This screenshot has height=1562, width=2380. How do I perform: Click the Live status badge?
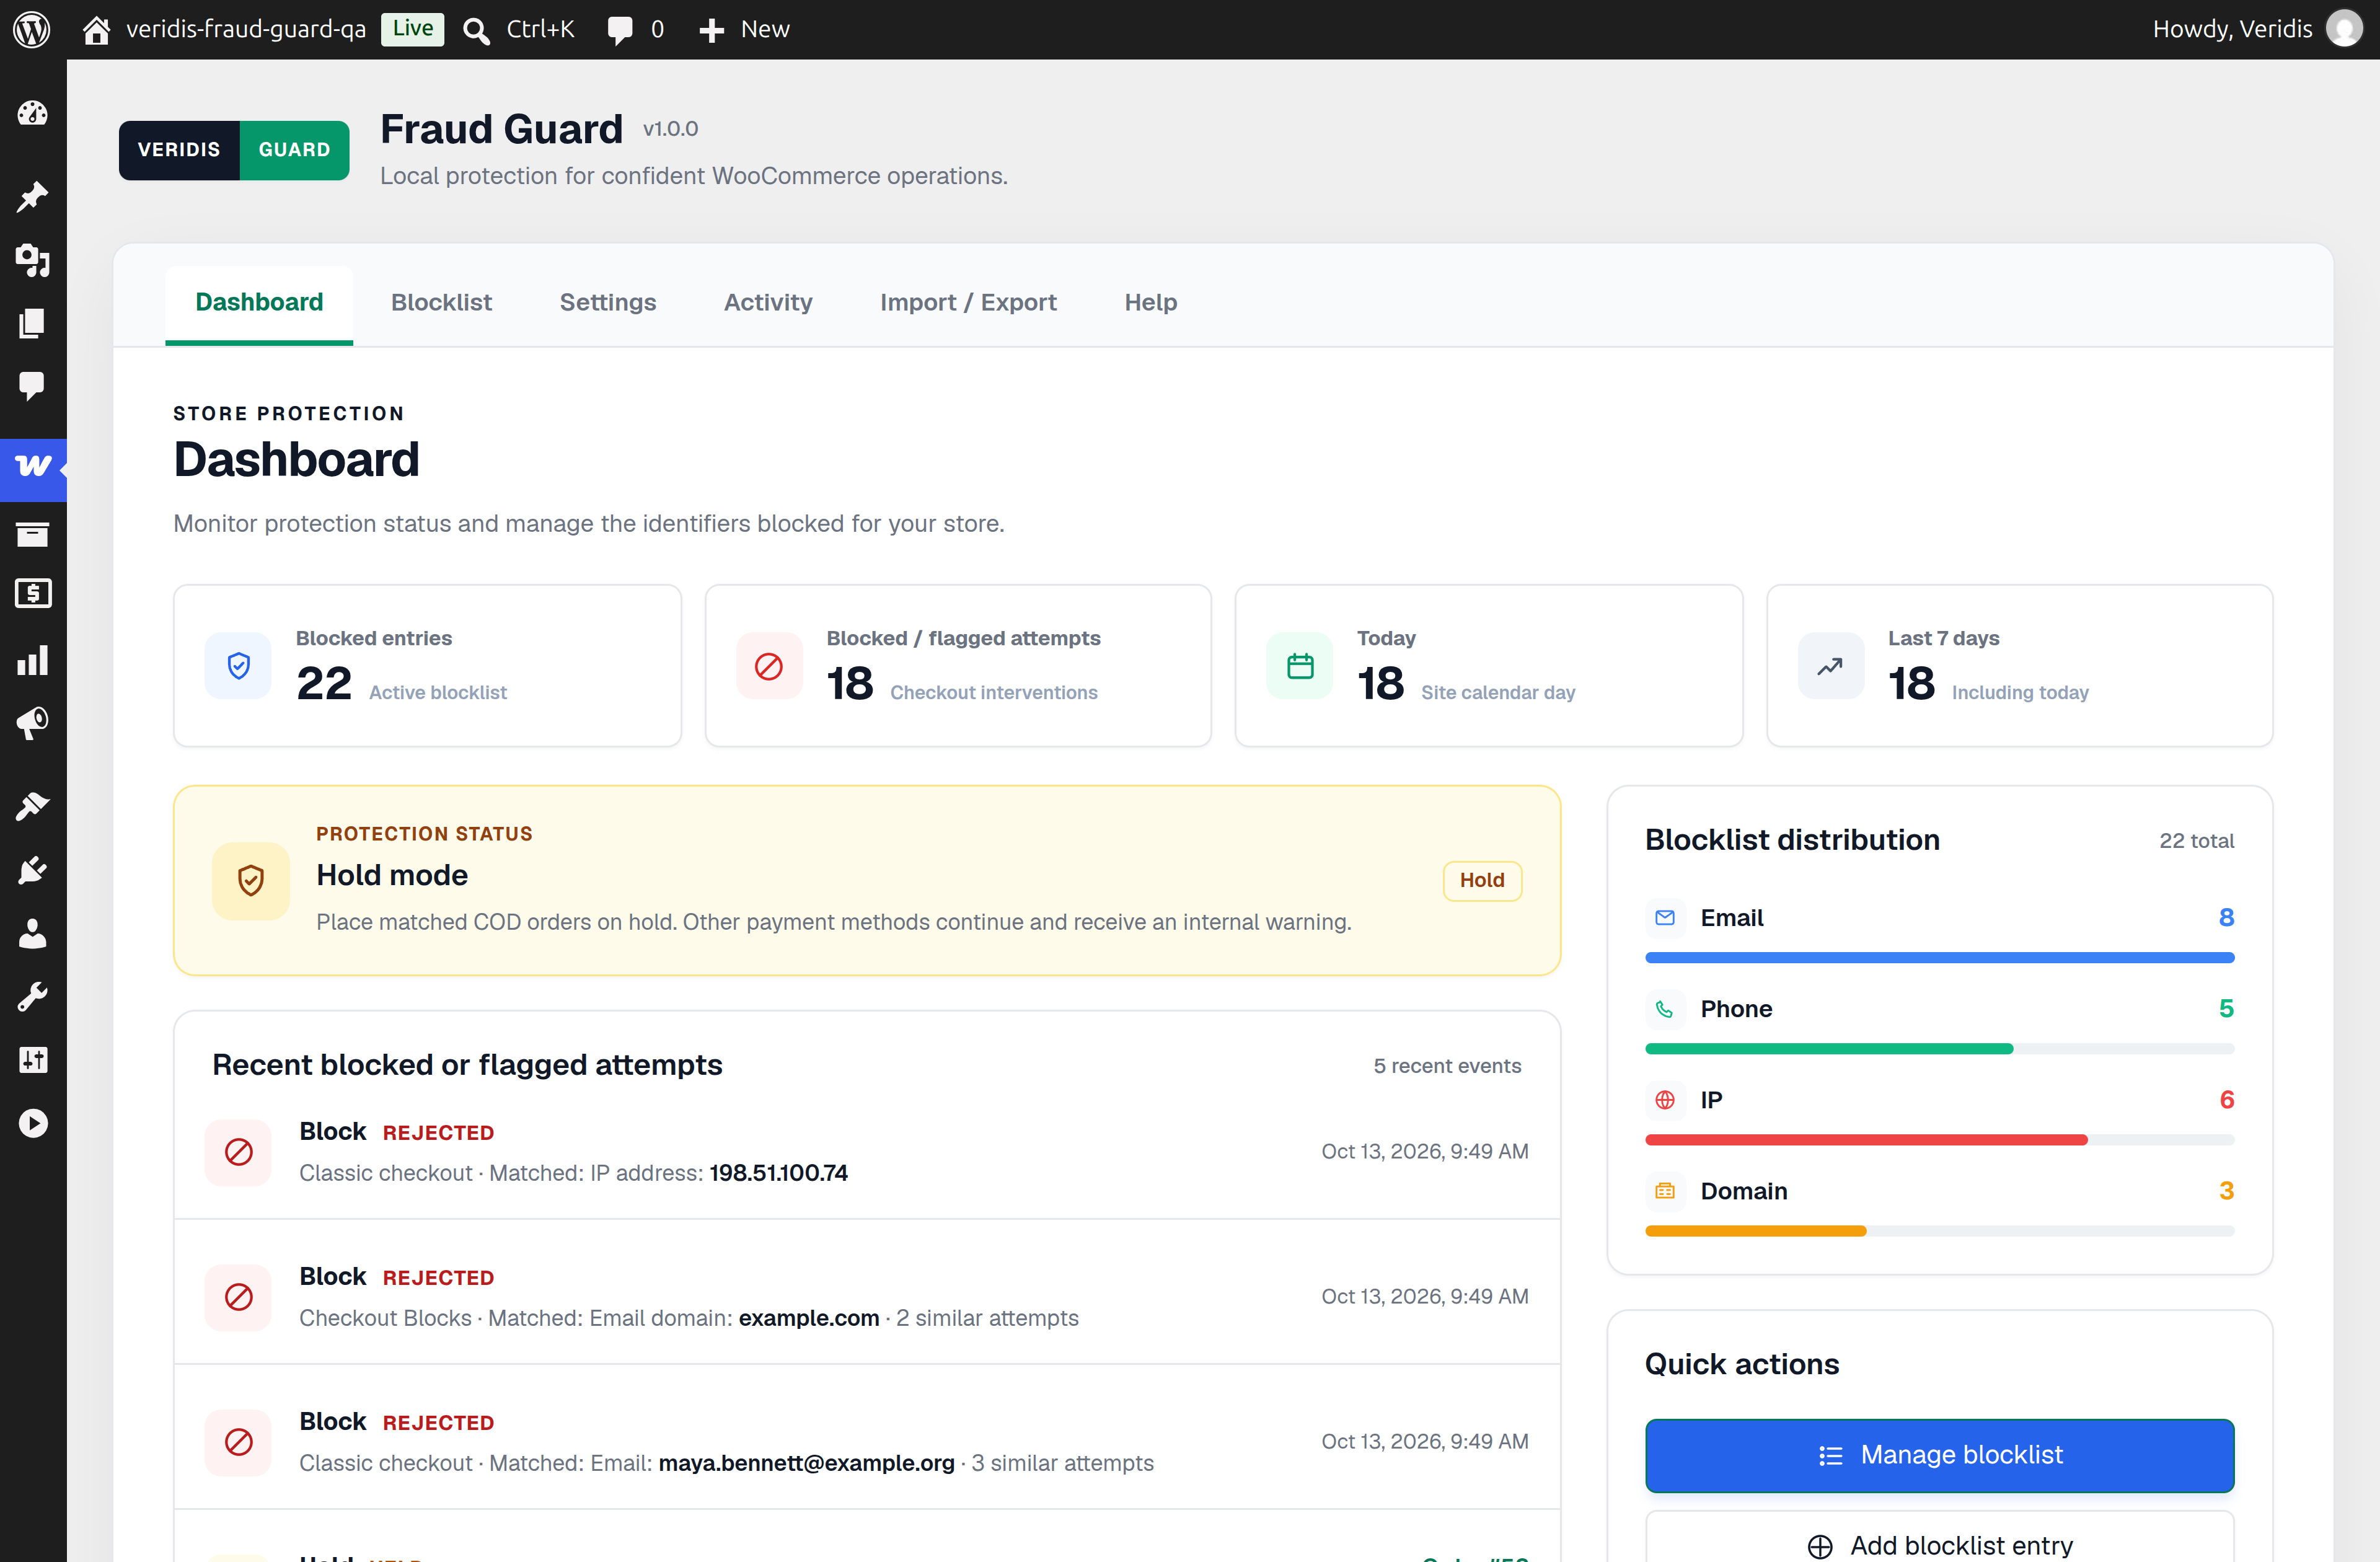point(412,29)
